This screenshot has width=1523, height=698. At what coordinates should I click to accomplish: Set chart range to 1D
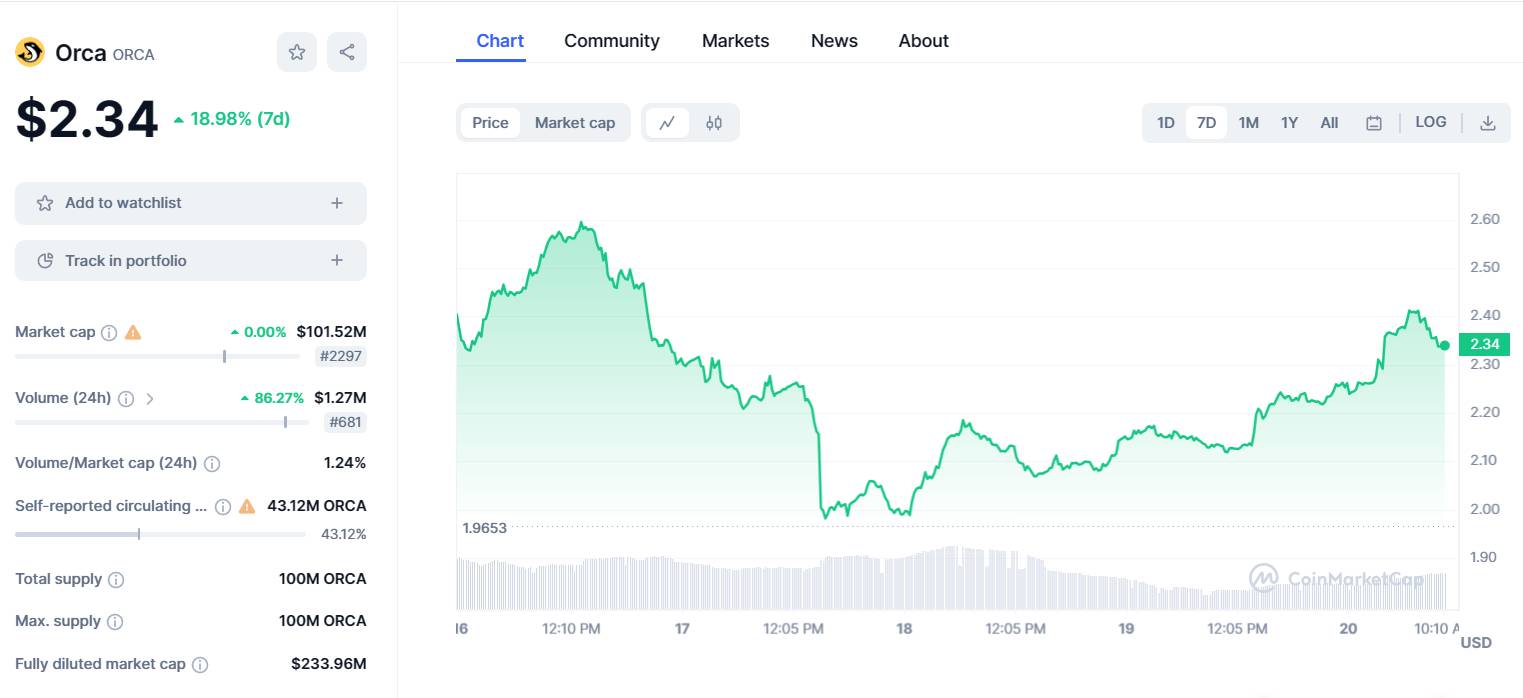click(x=1166, y=123)
